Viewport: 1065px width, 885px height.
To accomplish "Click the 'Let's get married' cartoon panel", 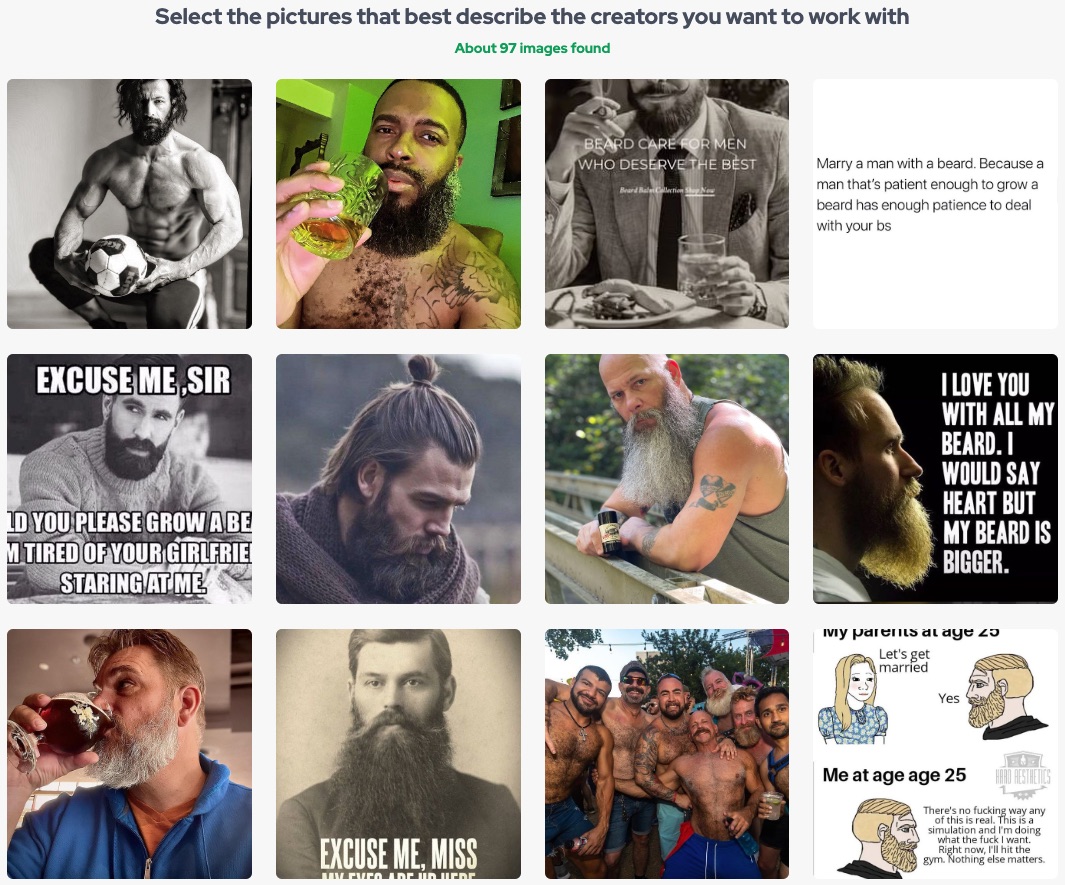I will pos(935,693).
